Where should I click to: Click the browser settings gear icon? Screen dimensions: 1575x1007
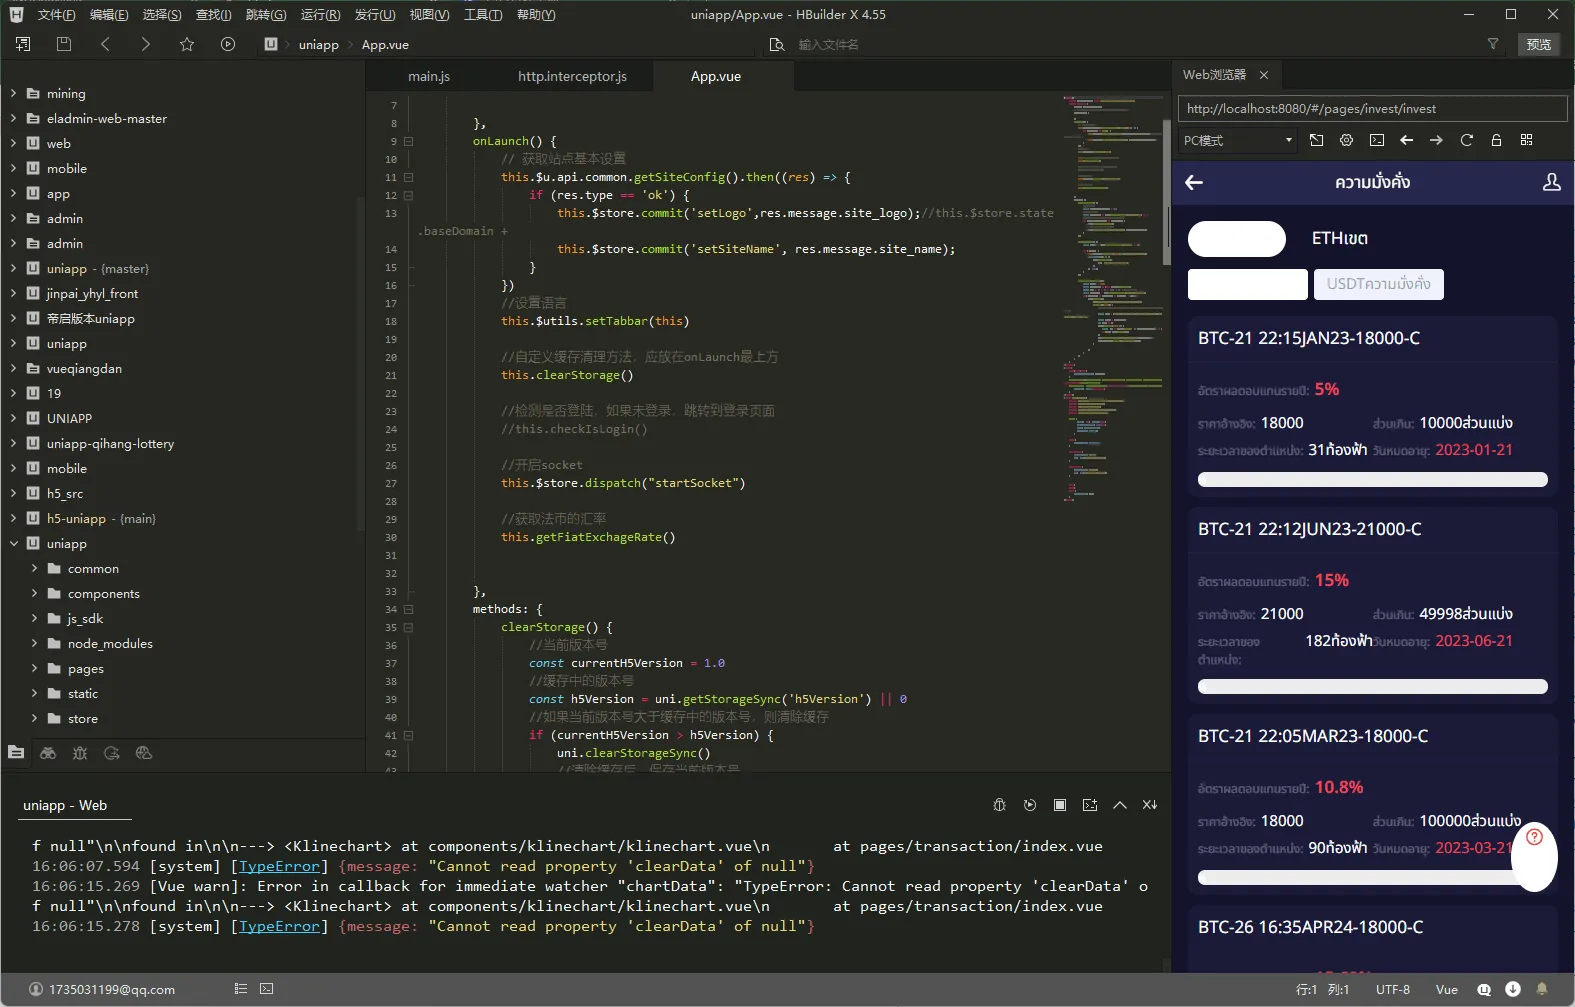click(x=1346, y=140)
